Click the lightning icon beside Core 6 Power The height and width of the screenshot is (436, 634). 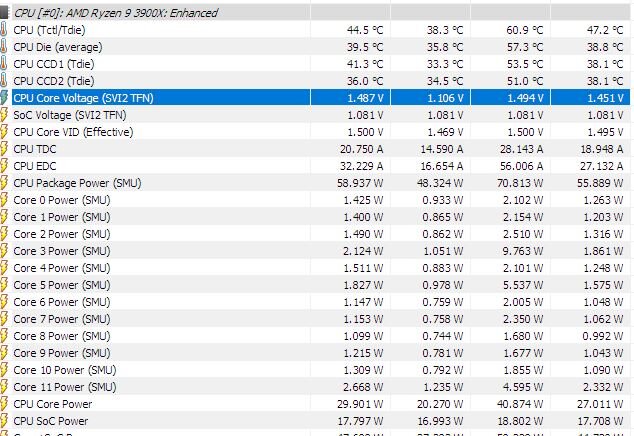4,302
